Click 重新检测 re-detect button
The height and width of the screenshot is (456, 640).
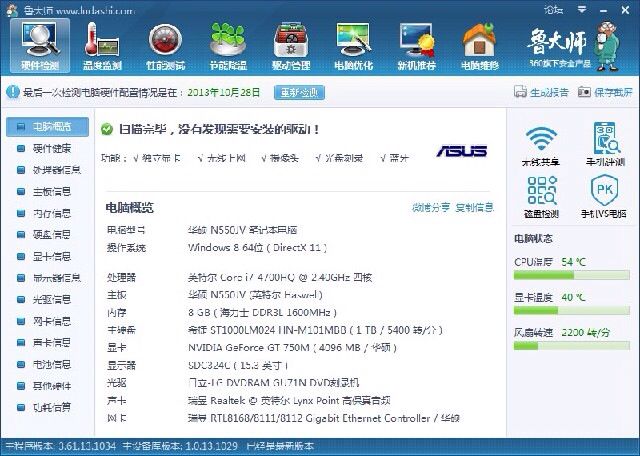[x=300, y=92]
